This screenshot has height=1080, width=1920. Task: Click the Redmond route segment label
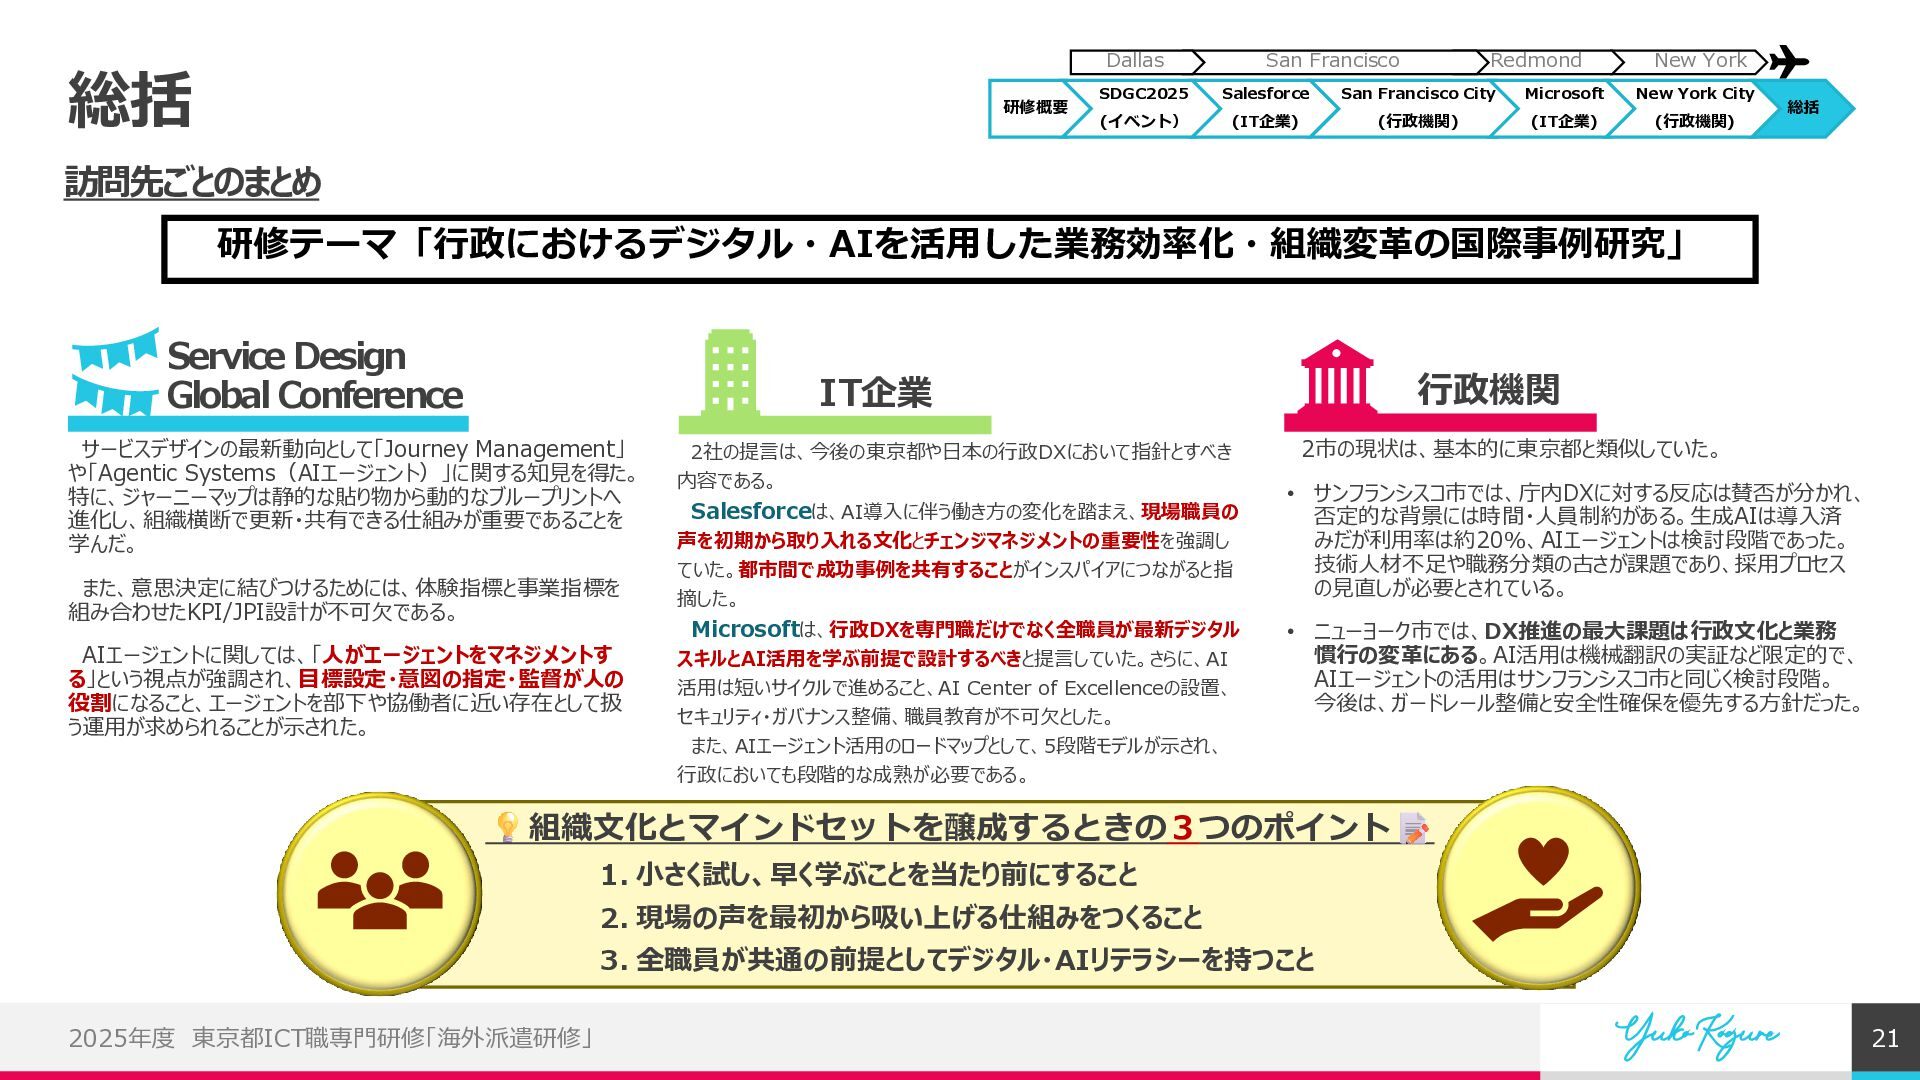click(1535, 61)
